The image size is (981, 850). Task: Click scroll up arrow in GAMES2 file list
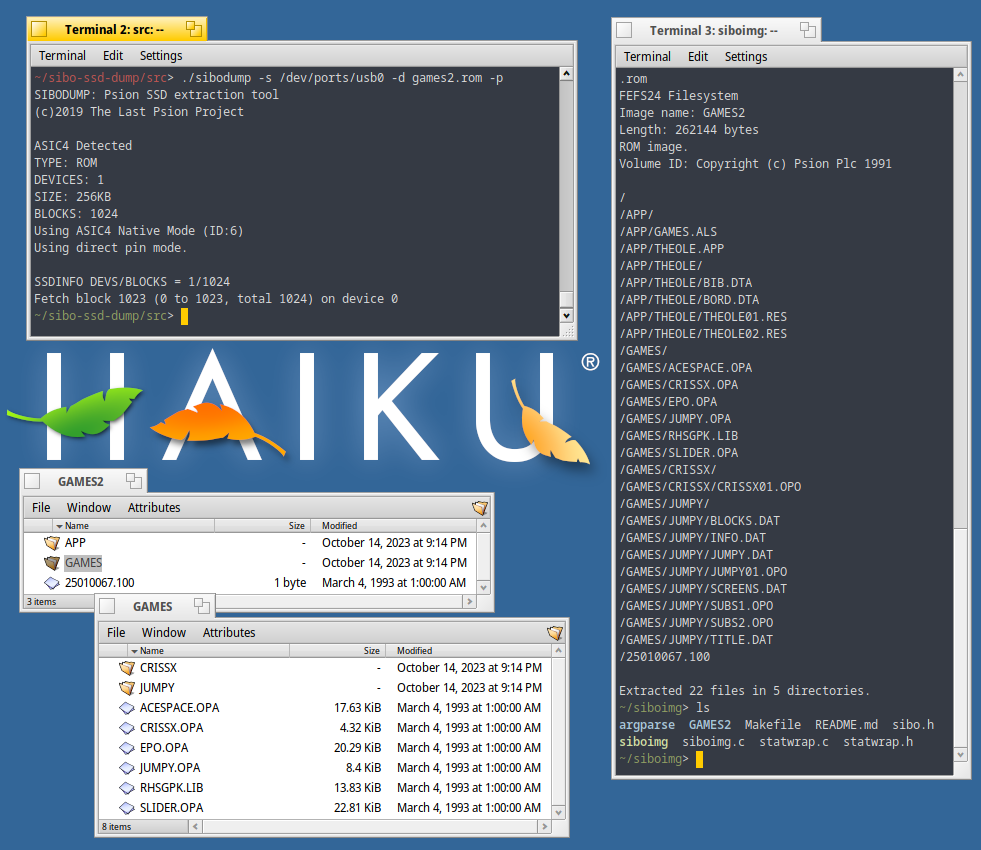(x=483, y=526)
